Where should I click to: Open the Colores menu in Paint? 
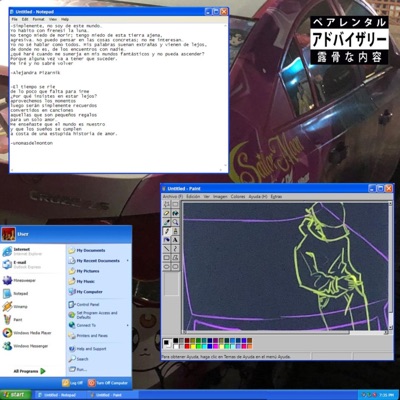[238, 197]
